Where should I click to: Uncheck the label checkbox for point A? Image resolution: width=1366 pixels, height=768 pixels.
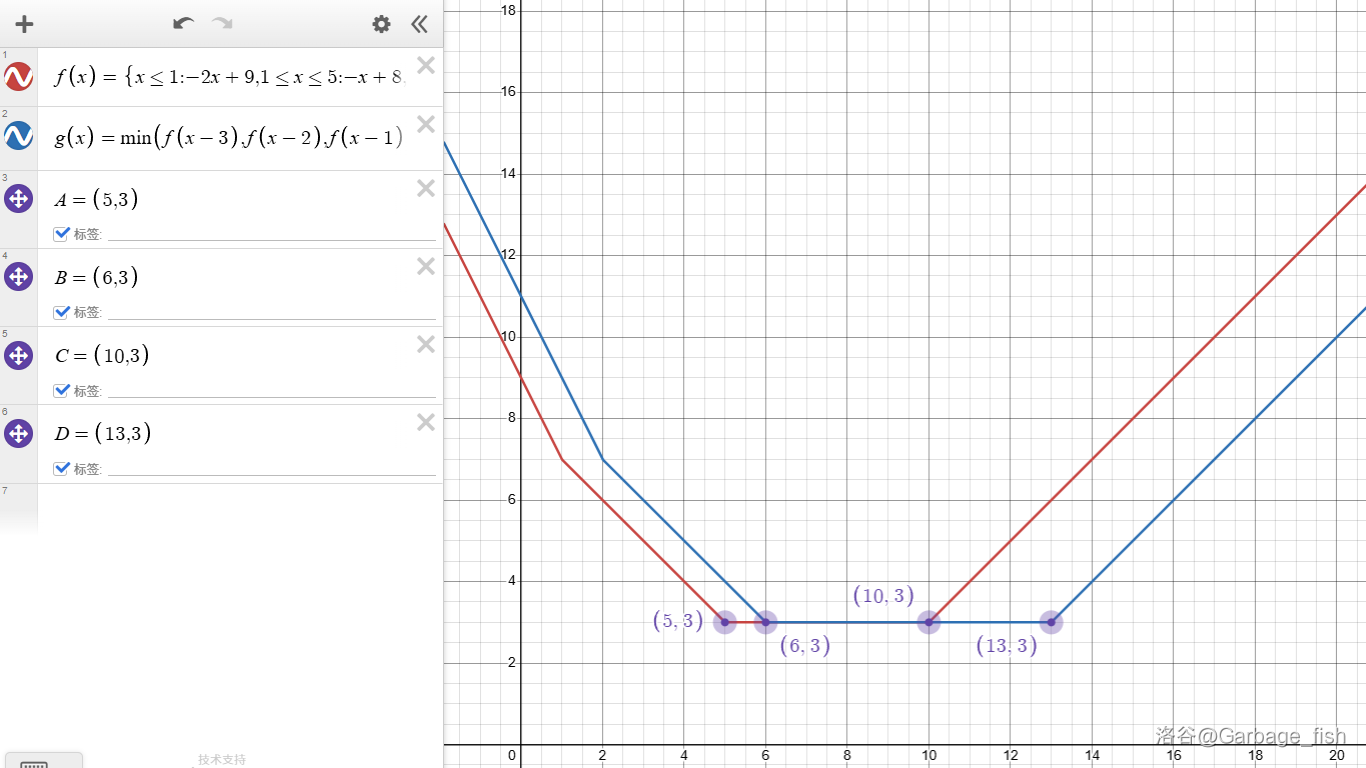(x=62, y=234)
